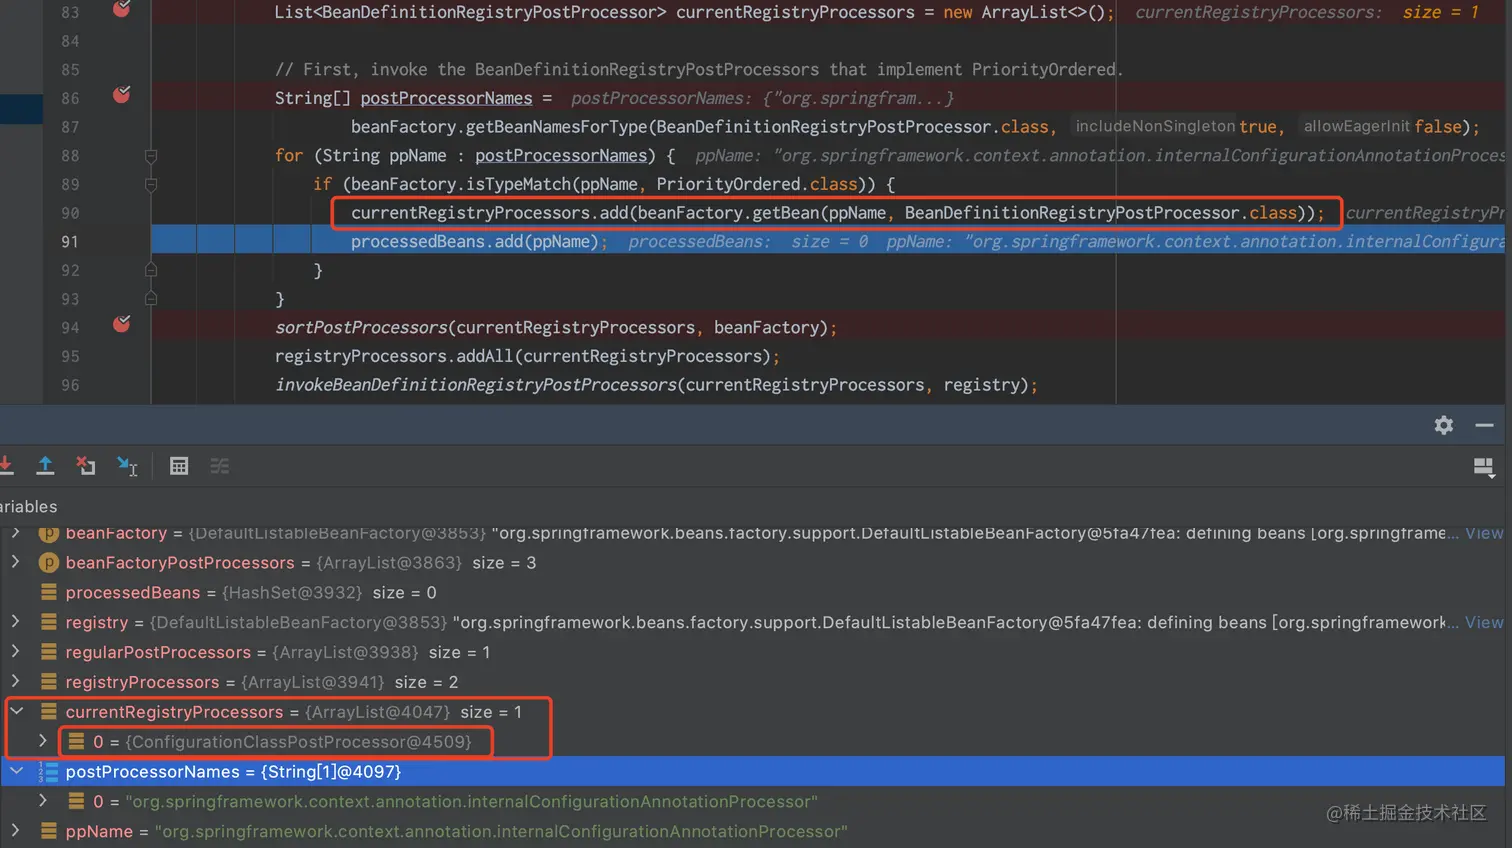Click the ConfigurationClassPostProcessor@4509 value text
Screen dimensions: 1512x848
tap(298, 742)
